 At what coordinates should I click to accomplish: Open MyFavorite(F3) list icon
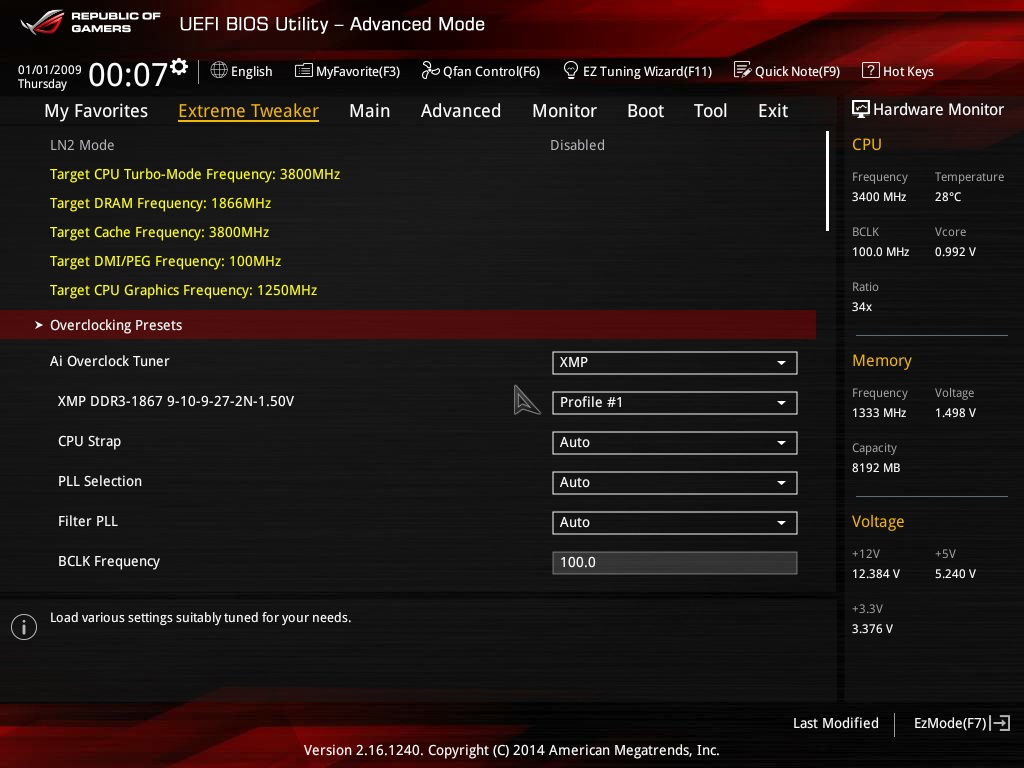[303, 71]
